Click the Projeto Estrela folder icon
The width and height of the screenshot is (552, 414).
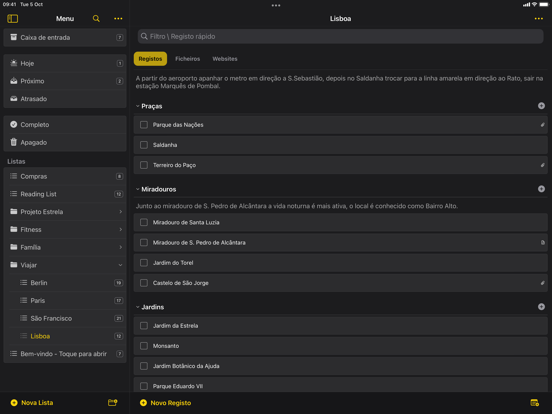pyautogui.click(x=13, y=211)
